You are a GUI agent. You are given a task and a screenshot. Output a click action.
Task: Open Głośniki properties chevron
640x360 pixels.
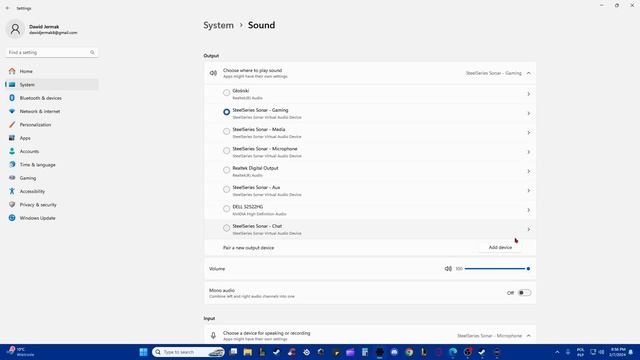point(529,94)
